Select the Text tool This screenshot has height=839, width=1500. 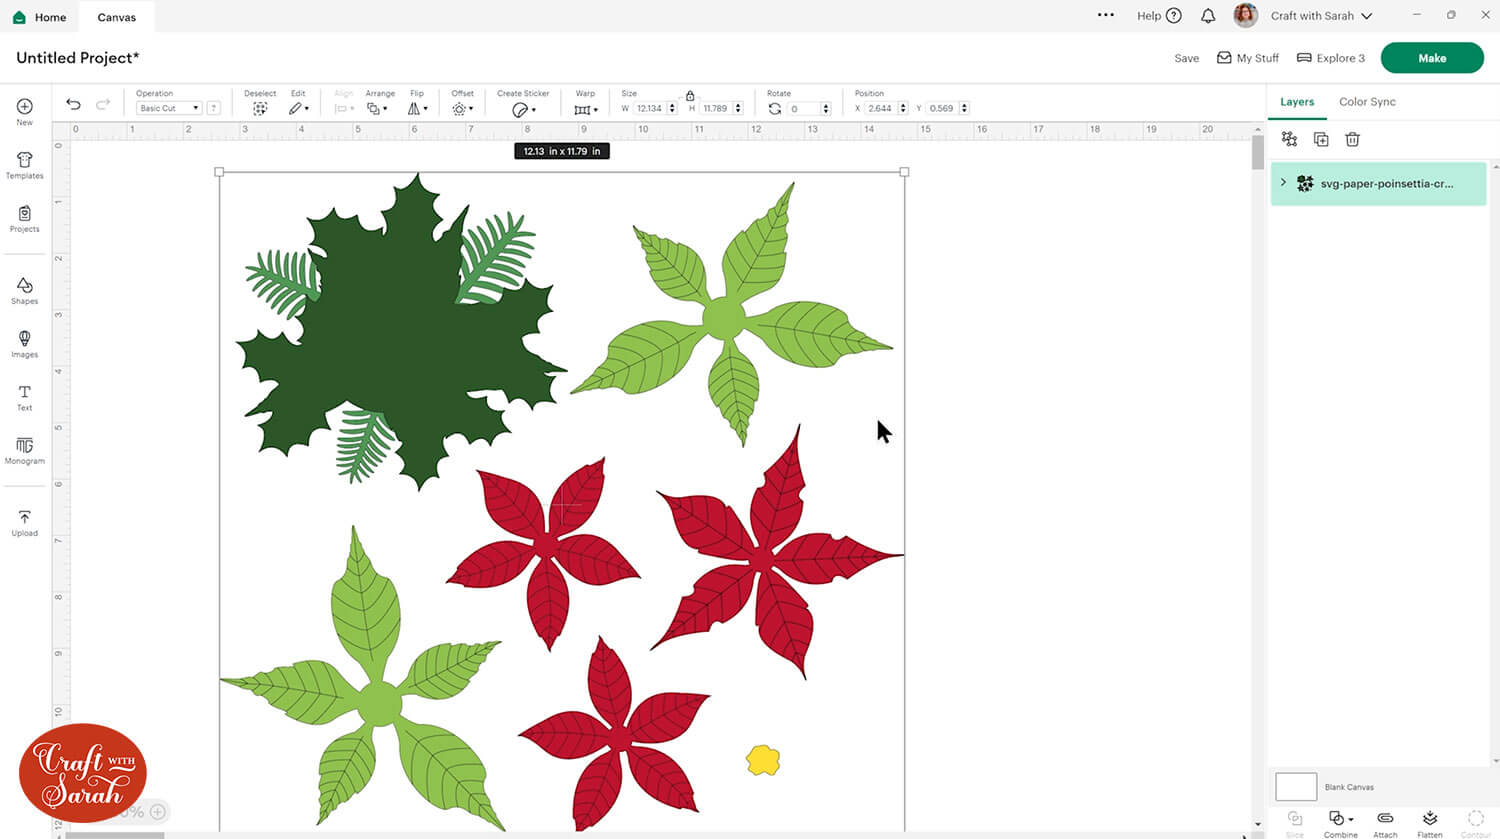point(24,397)
